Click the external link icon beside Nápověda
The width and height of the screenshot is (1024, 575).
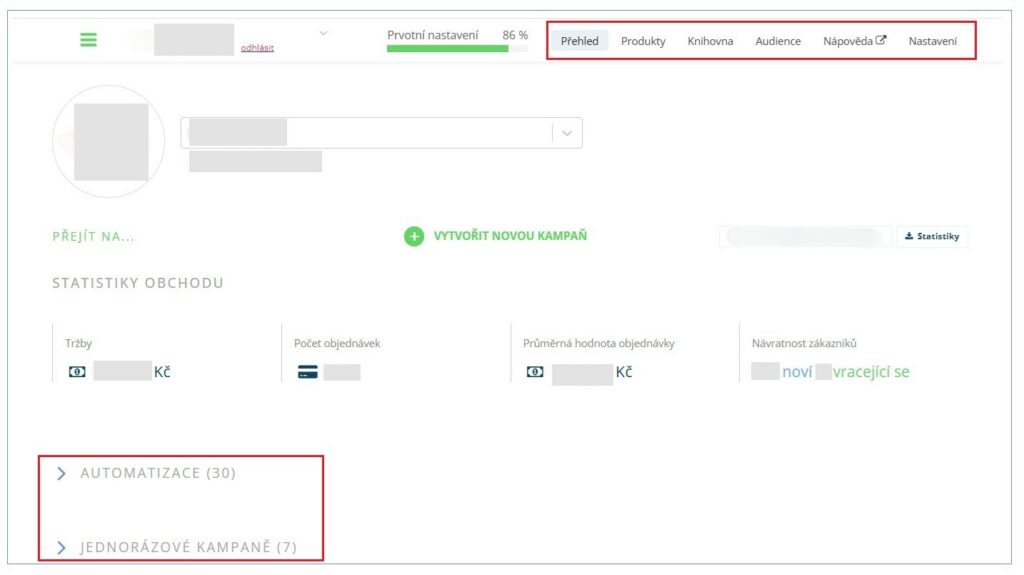point(881,41)
